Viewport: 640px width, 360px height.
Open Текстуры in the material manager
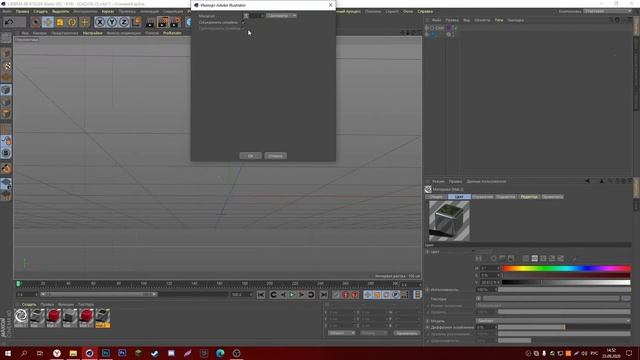(x=86, y=304)
